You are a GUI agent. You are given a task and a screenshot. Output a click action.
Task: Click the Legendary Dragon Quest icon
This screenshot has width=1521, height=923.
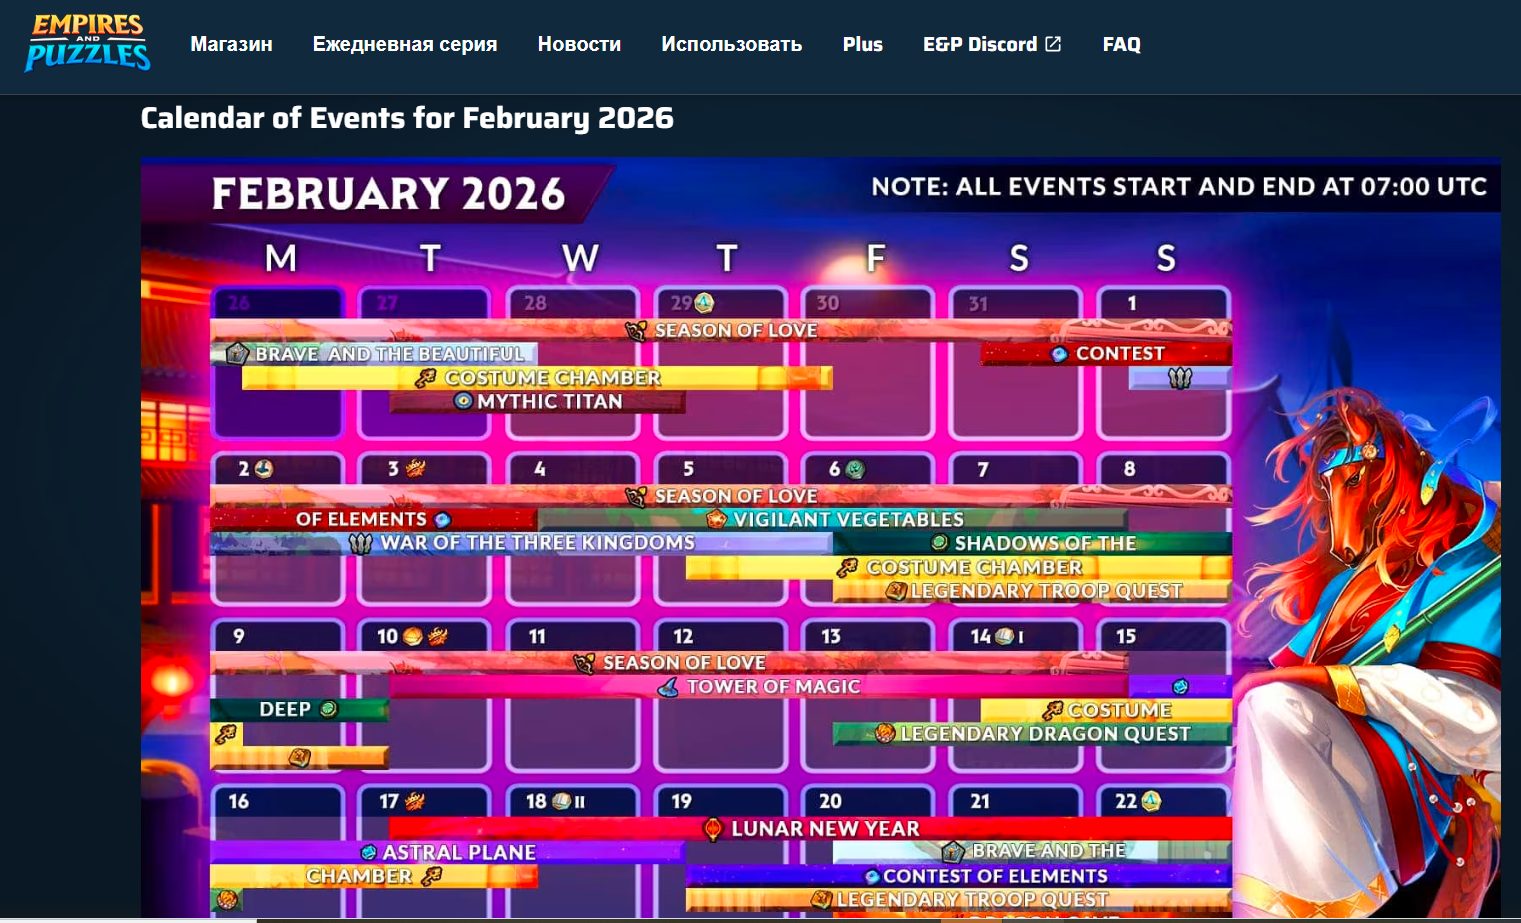[x=884, y=734]
